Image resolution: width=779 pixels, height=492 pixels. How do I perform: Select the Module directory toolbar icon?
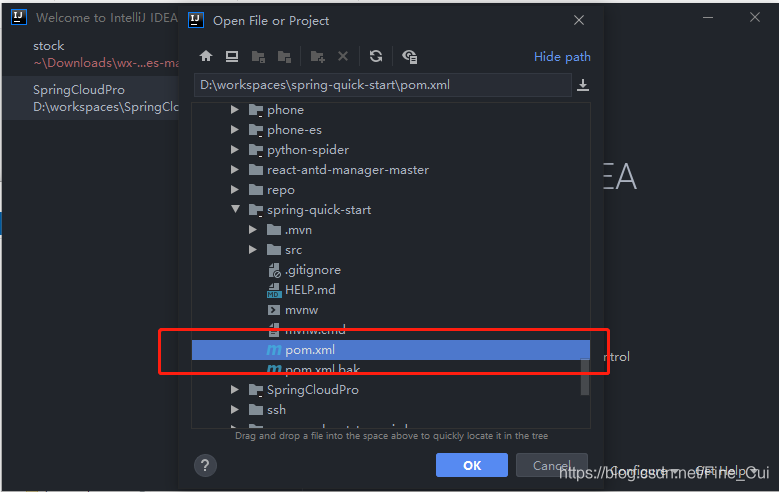(x=284, y=57)
